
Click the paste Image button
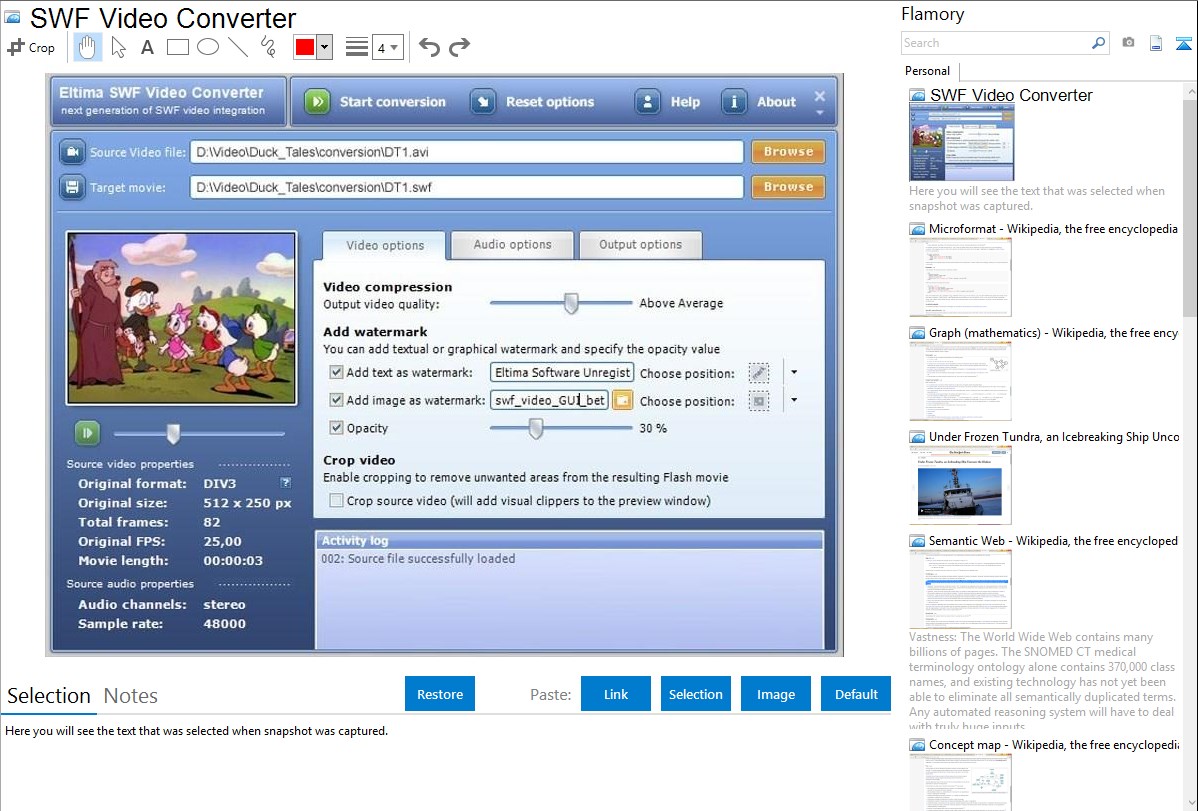(x=775, y=693)
